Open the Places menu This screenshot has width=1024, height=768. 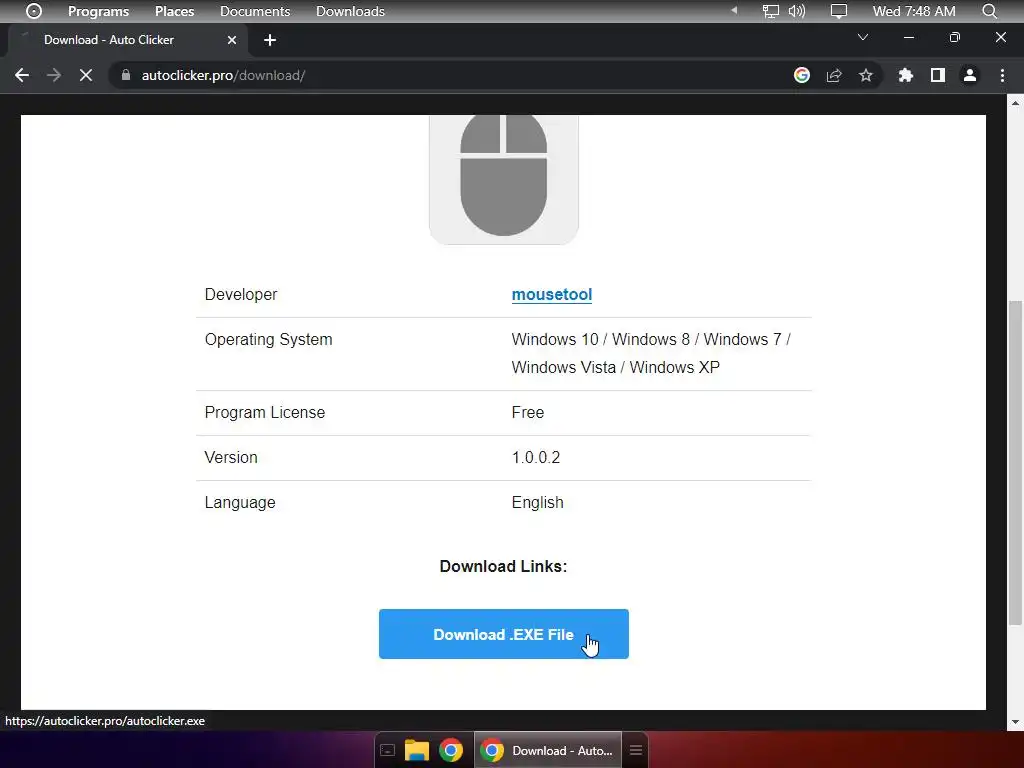(x=174, y=11)
